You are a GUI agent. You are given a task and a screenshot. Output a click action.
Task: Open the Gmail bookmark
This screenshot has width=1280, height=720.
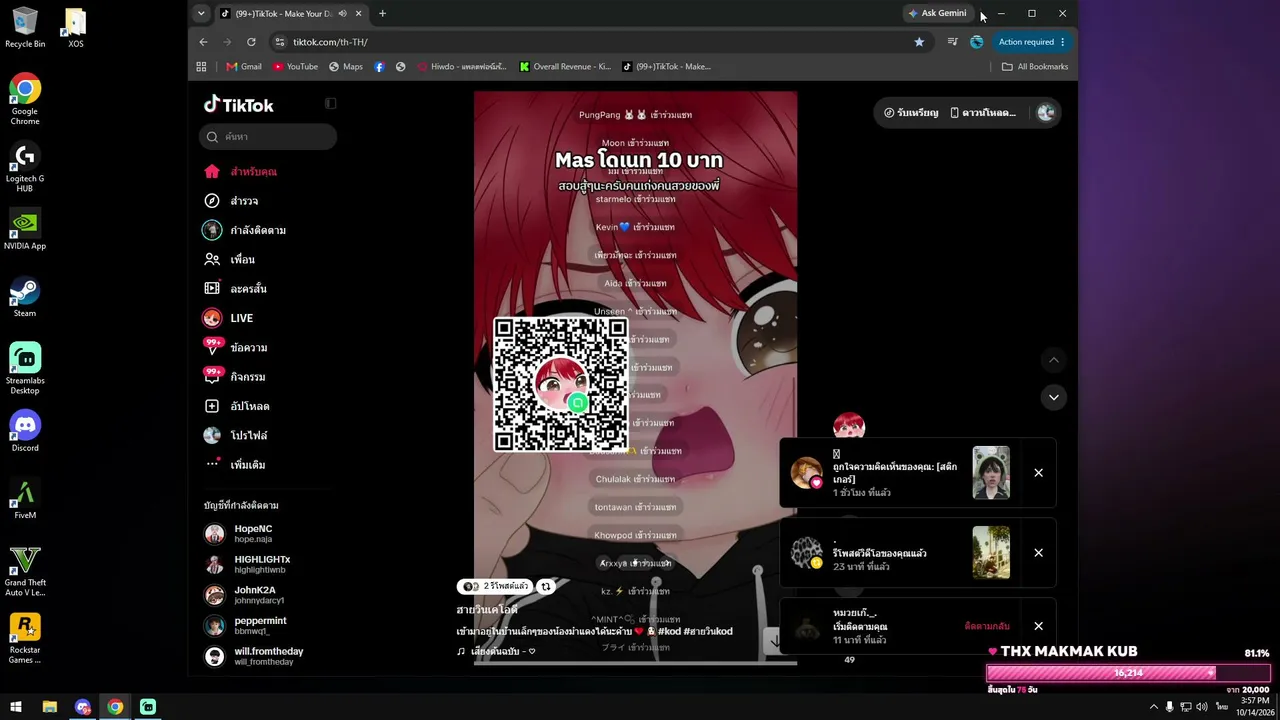click(244, 66)
